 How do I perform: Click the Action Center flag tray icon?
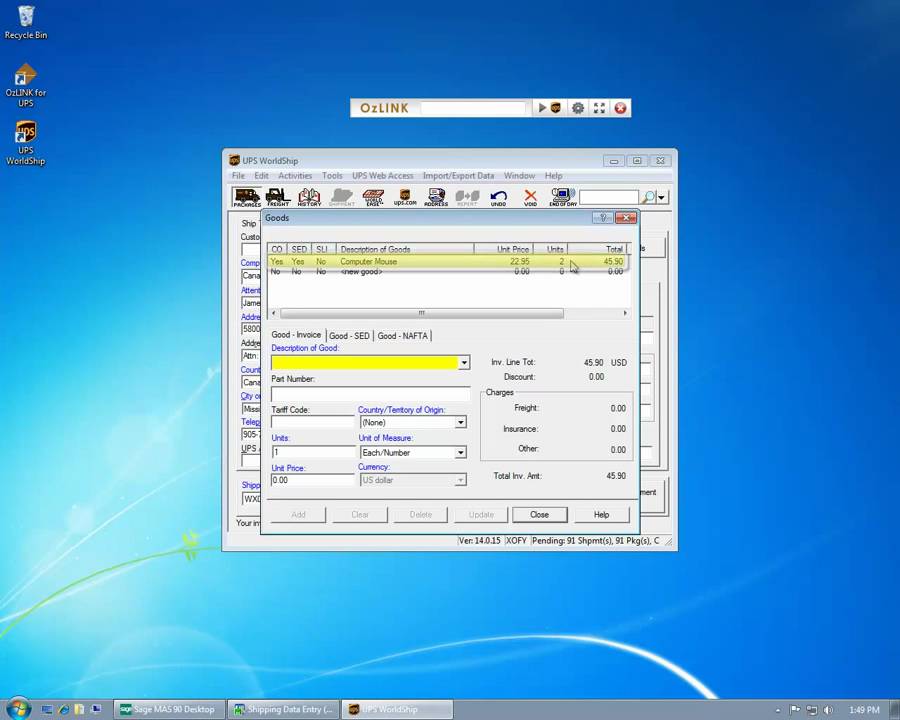[795, 710]
